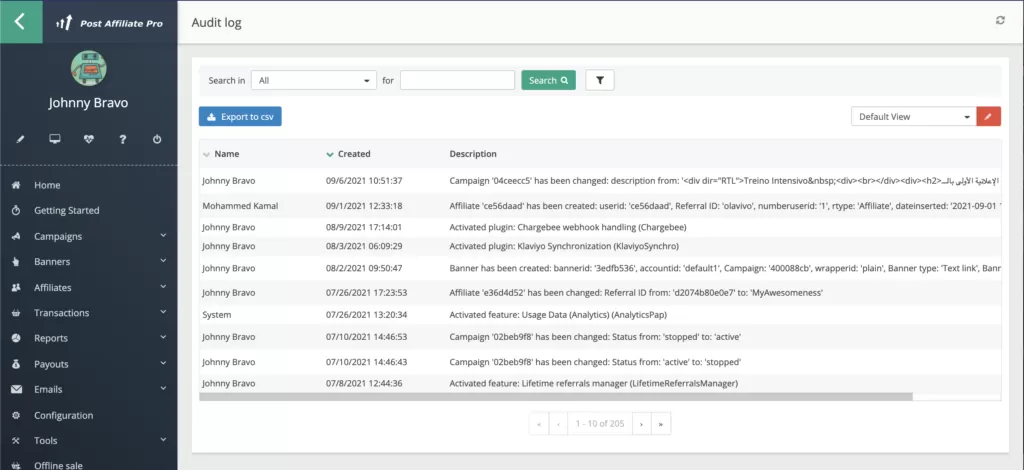Expand the Campaigns sidebar menu
The image size is (1024, 470).
point(88,236)
